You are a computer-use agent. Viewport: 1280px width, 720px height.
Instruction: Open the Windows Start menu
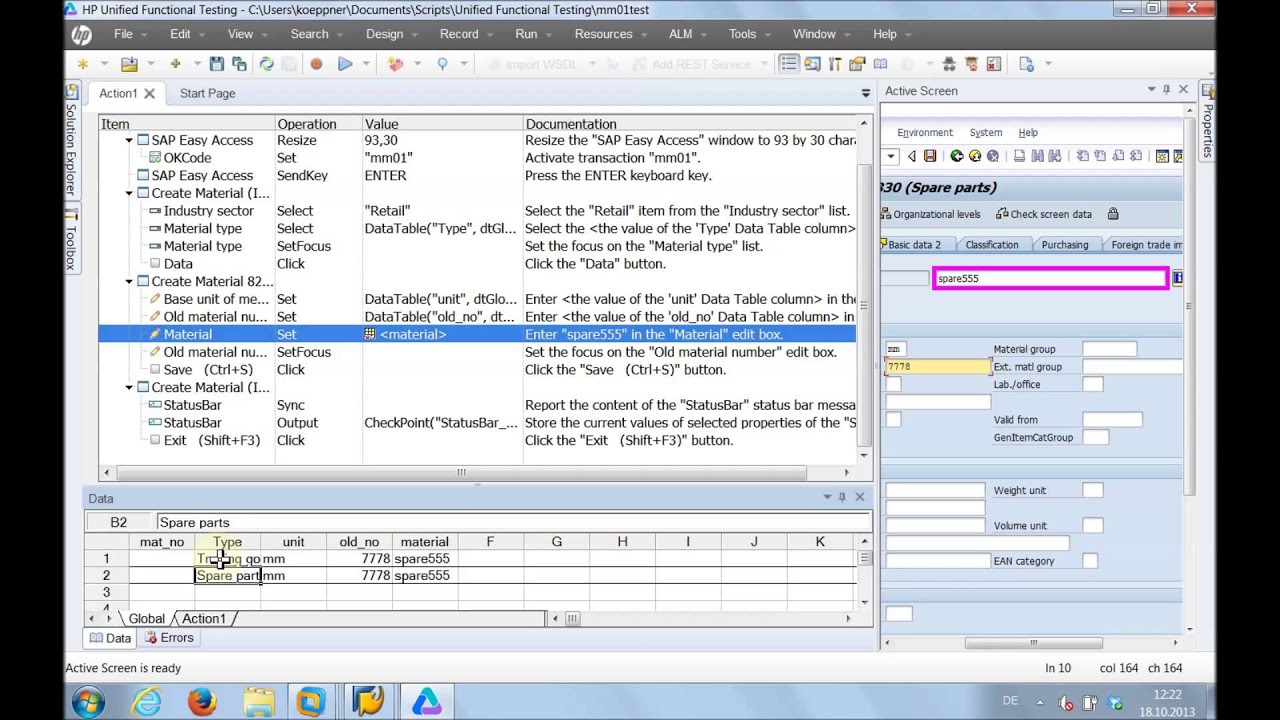point(87,701)
